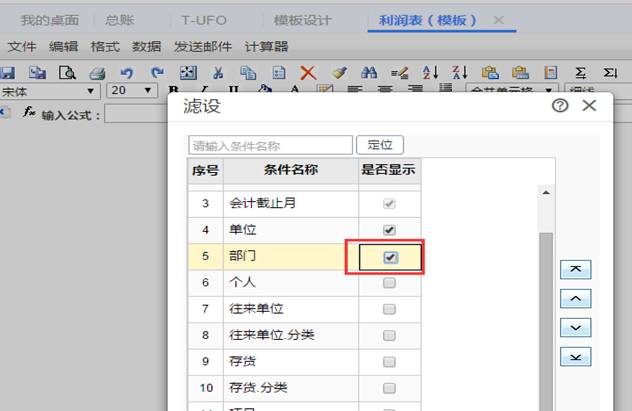Click the red X delete icon
The width and height of the screenshot is (632, 411).
308,73
